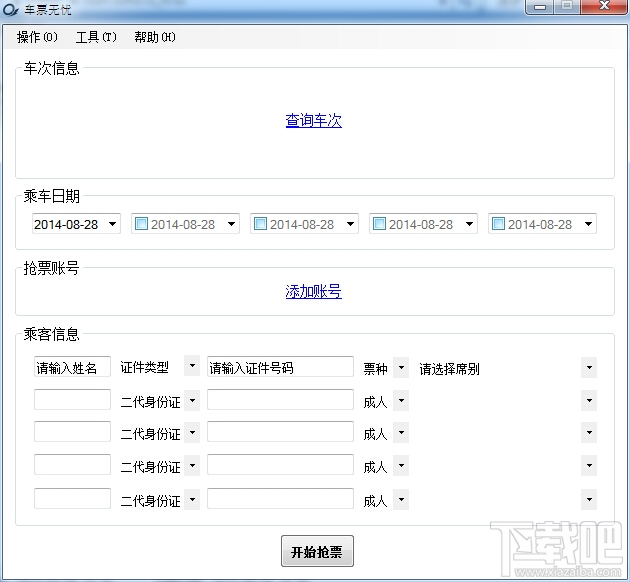Image resolution: width=630 pixels, height=582 pixels.
Task: Open the first 乘车日期 date dropdown
Action: pos(112,224)
